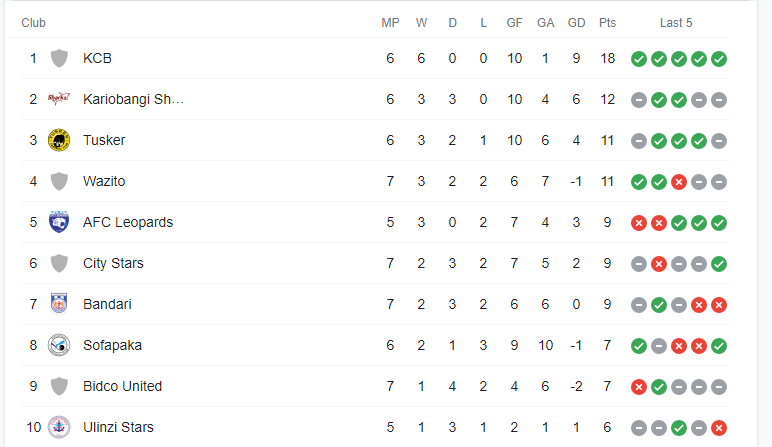Click the Tusker yellow elephant badge
This screenshot has height=447, width=772.
(59, 140)
